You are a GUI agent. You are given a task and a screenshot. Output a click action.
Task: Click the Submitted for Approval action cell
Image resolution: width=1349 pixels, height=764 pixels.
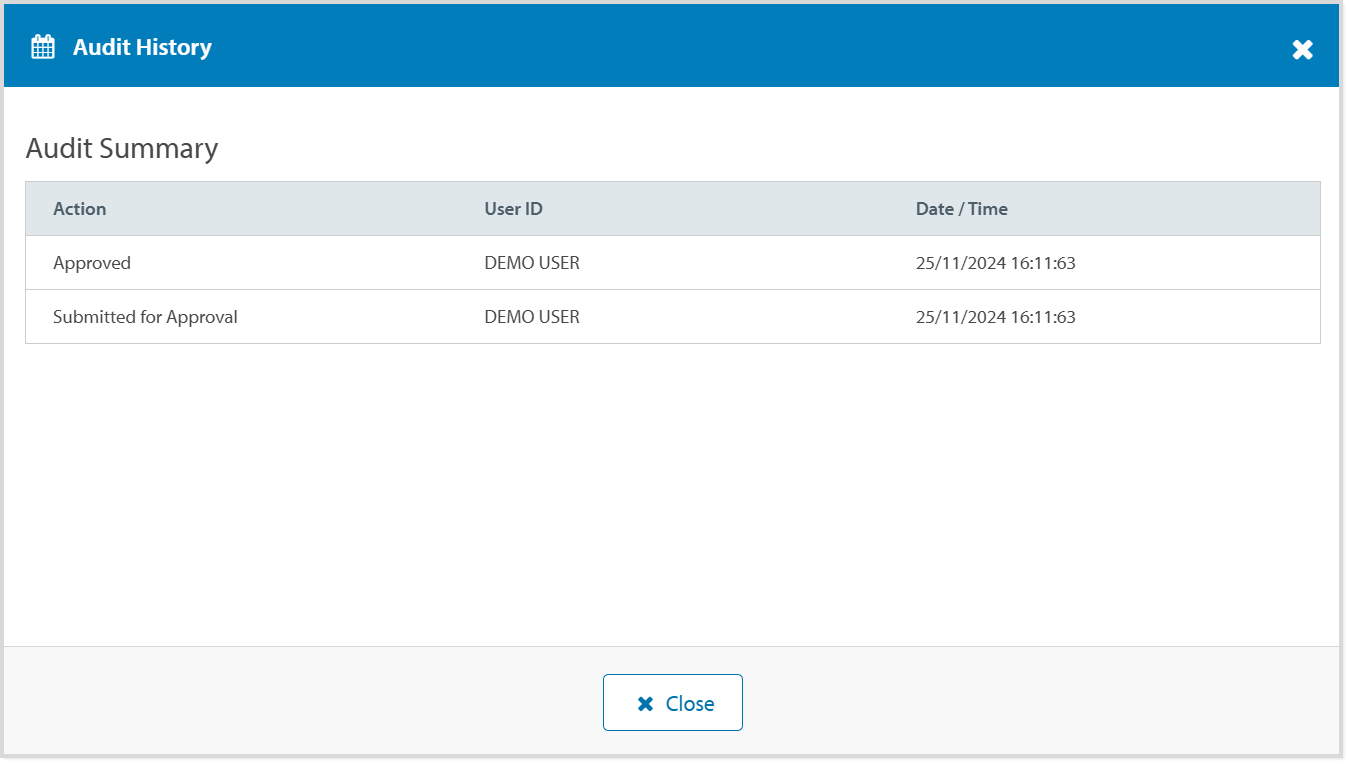click(145, 317)
